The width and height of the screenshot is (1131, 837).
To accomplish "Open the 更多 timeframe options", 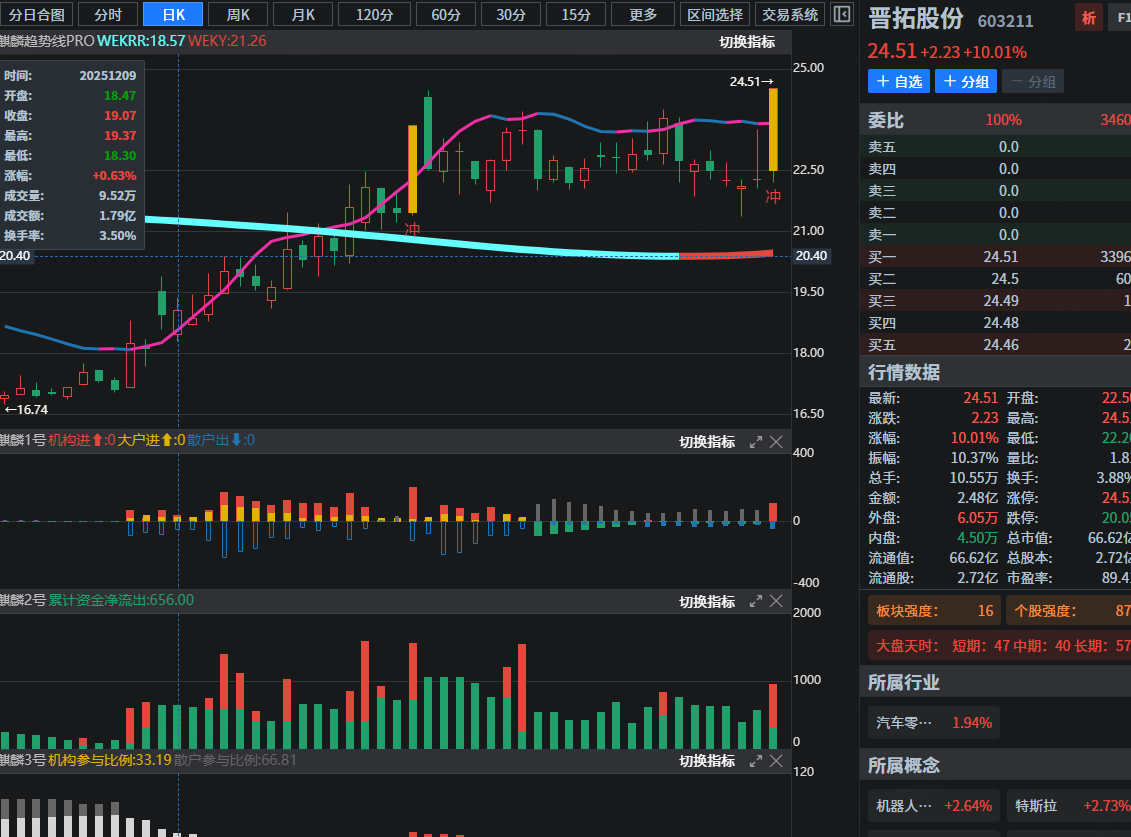I will point(643,14).
